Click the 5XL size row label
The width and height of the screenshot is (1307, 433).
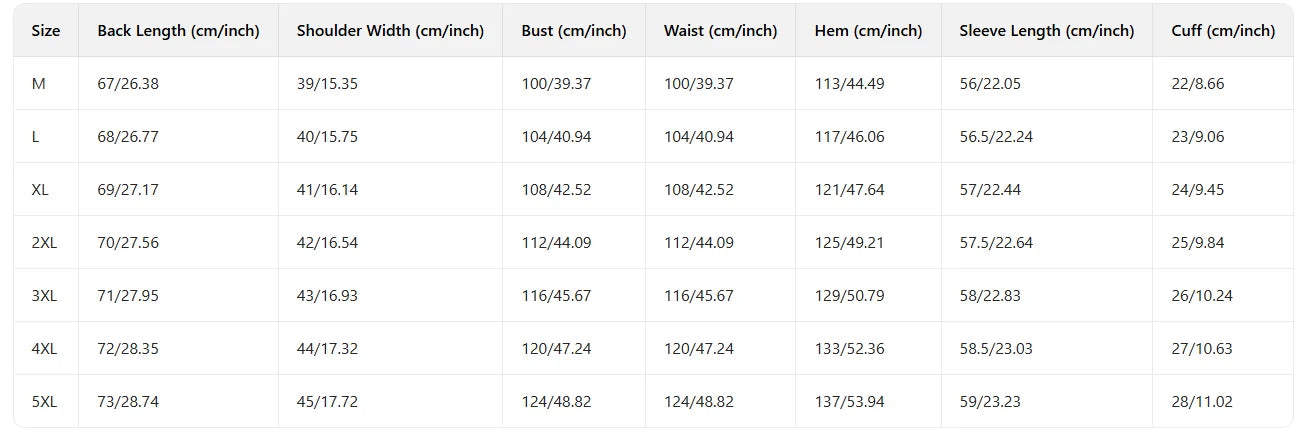click(44, 402)
